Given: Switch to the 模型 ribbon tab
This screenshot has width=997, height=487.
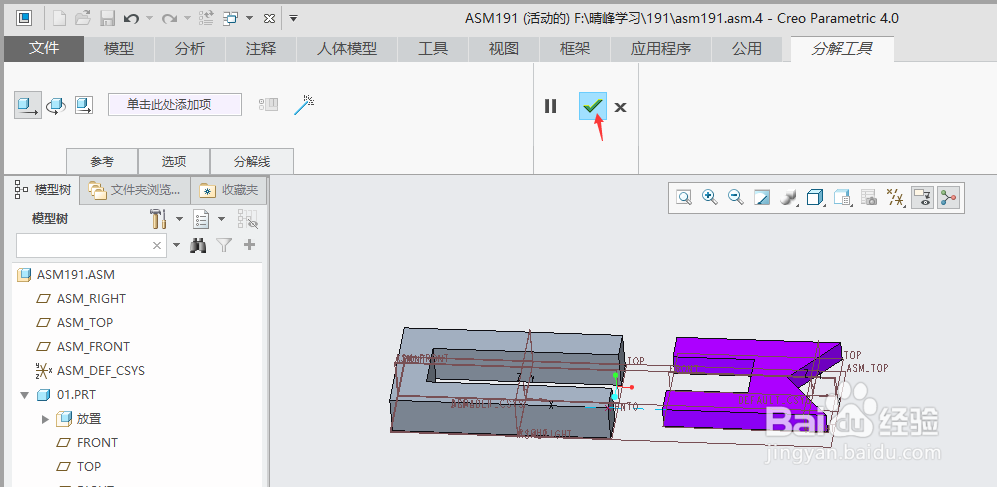Looking at the screenshot, I should (119, 48).
